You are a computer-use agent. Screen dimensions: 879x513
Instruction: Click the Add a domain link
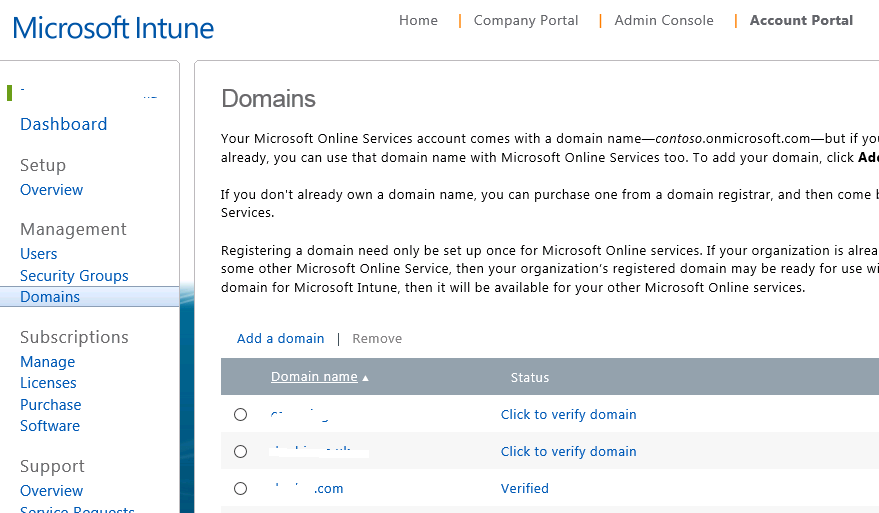click(280, 338)
